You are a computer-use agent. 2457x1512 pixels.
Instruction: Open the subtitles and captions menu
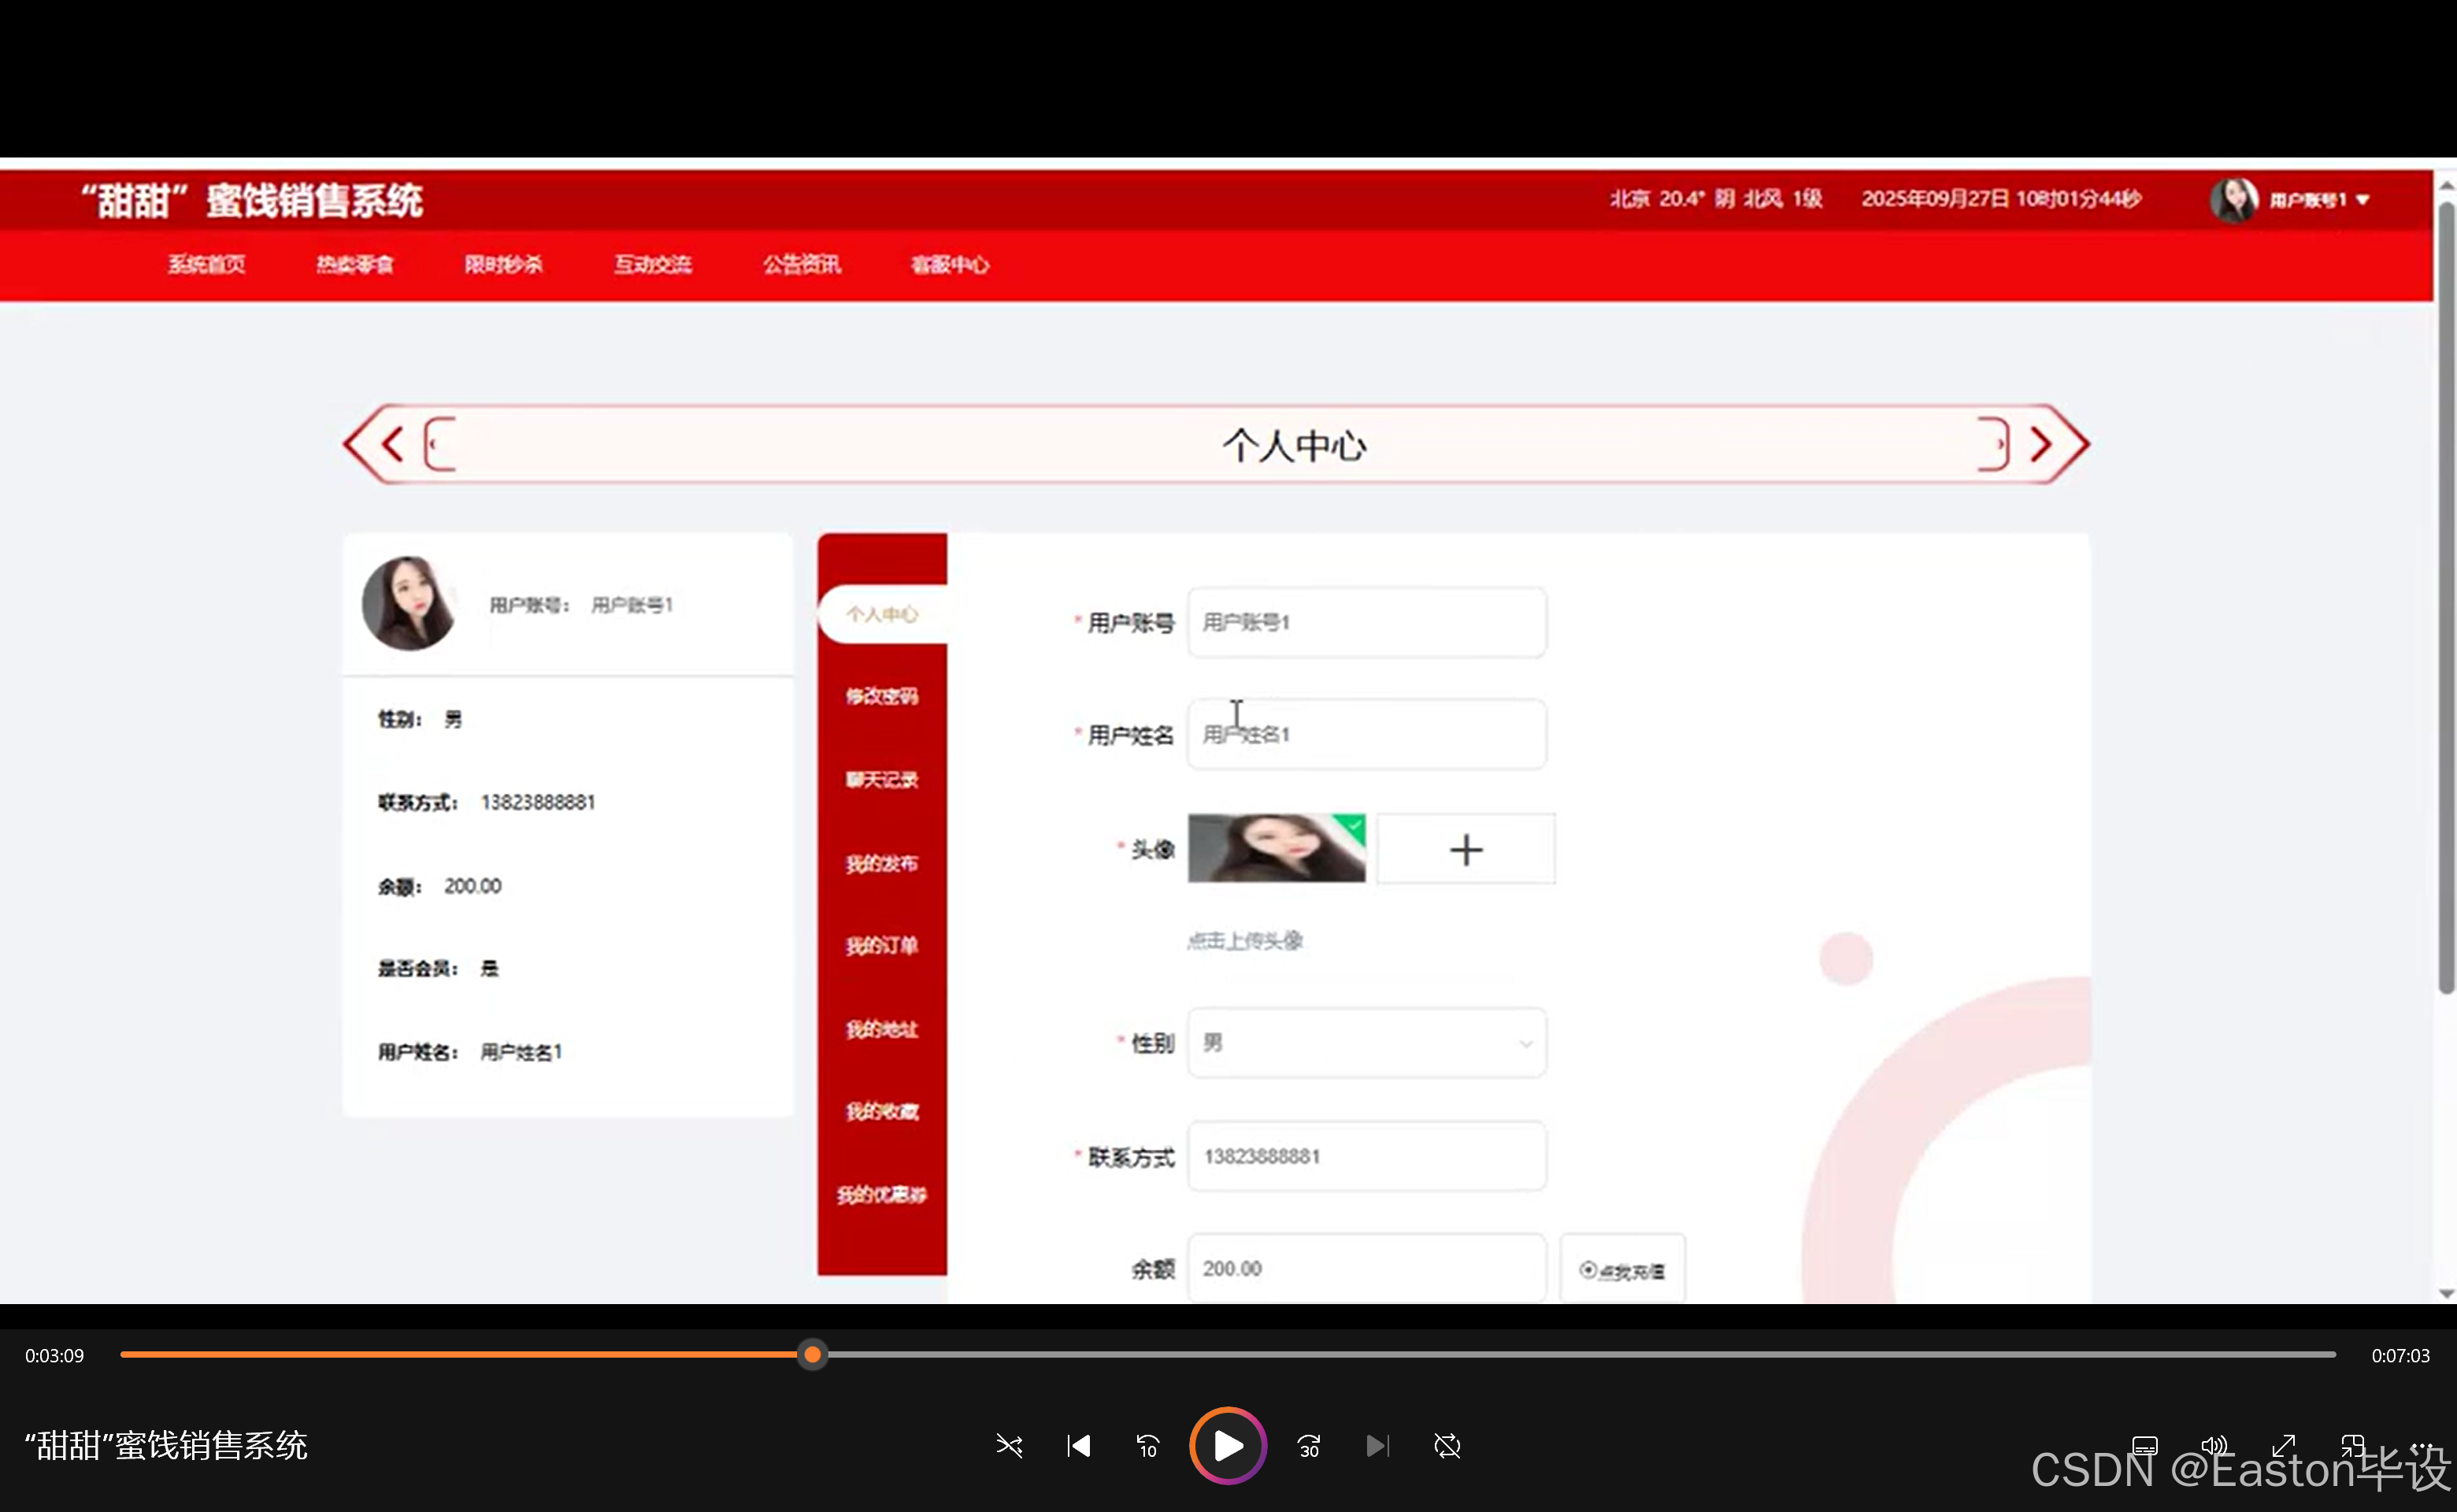(2144, 1446)
